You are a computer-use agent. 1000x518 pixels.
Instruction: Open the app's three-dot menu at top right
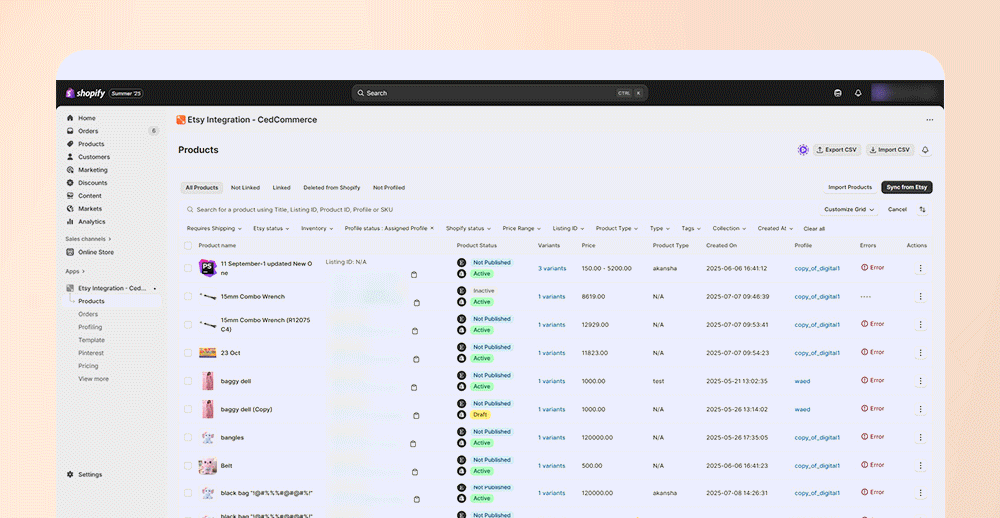click(929, 120)
